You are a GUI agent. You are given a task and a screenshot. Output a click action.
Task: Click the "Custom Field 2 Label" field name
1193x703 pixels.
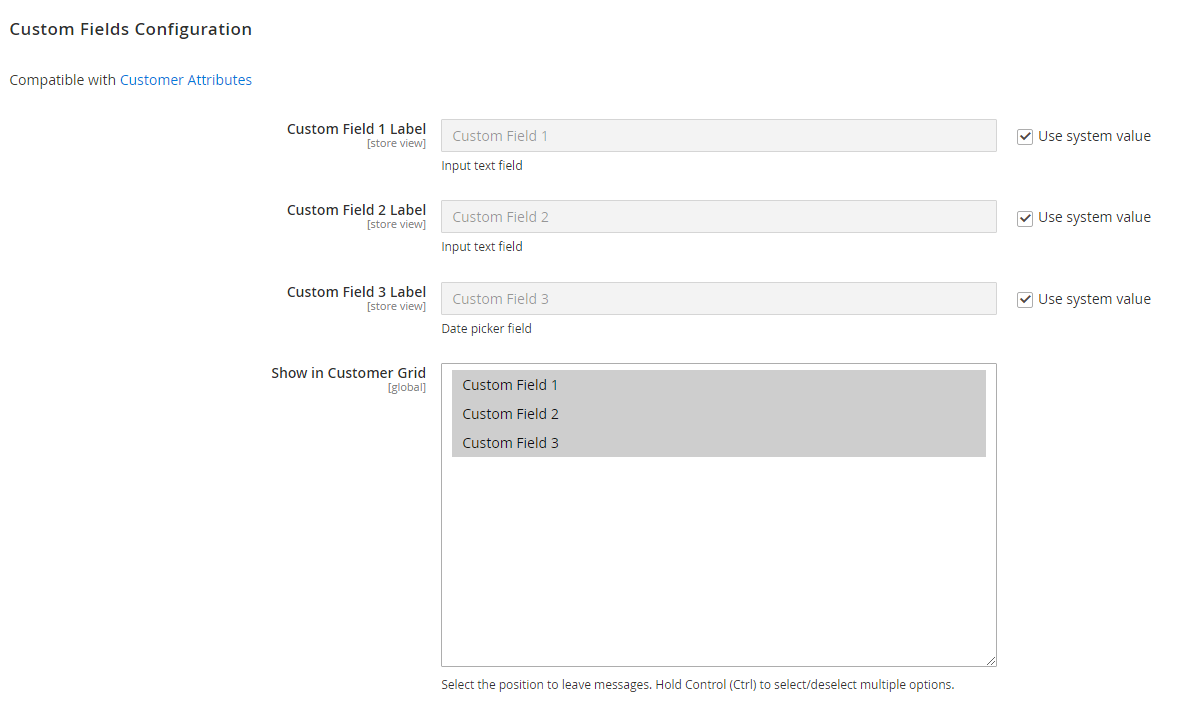click(x=356, y=210)
